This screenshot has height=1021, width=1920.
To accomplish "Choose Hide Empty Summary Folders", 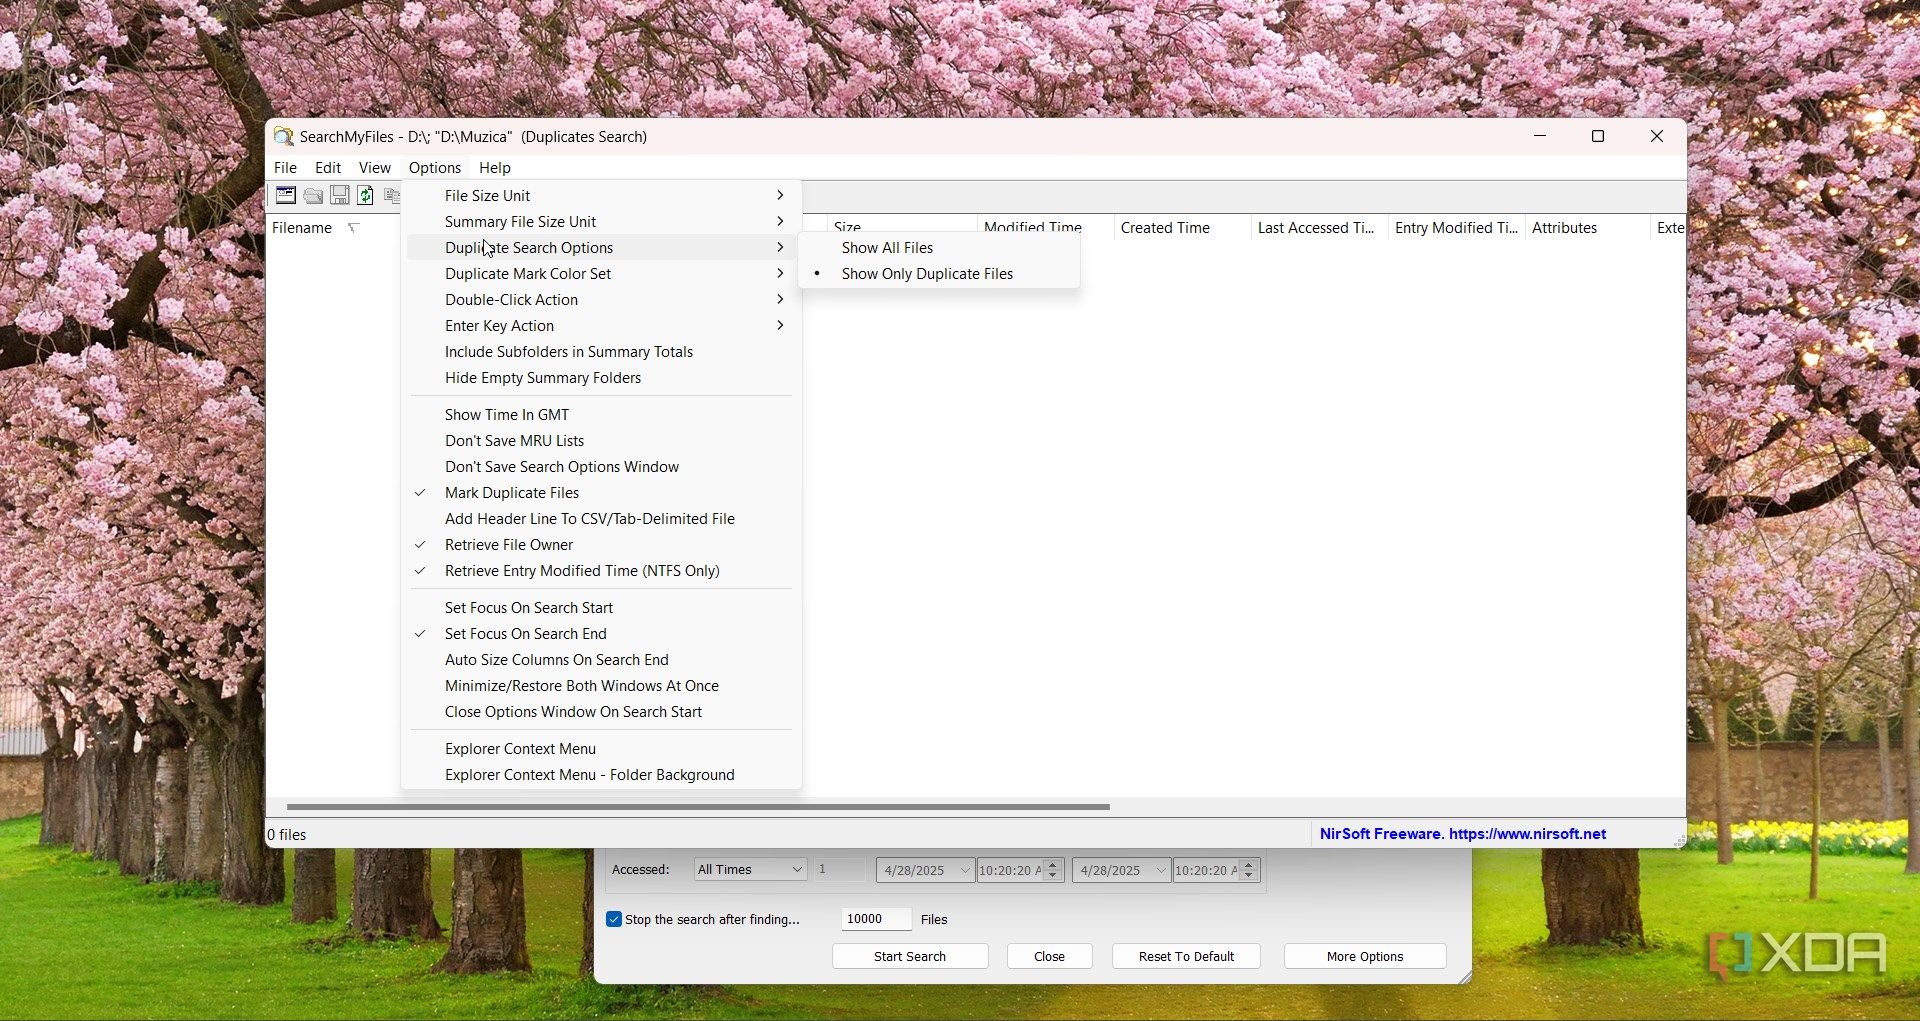I will (601, 378).
